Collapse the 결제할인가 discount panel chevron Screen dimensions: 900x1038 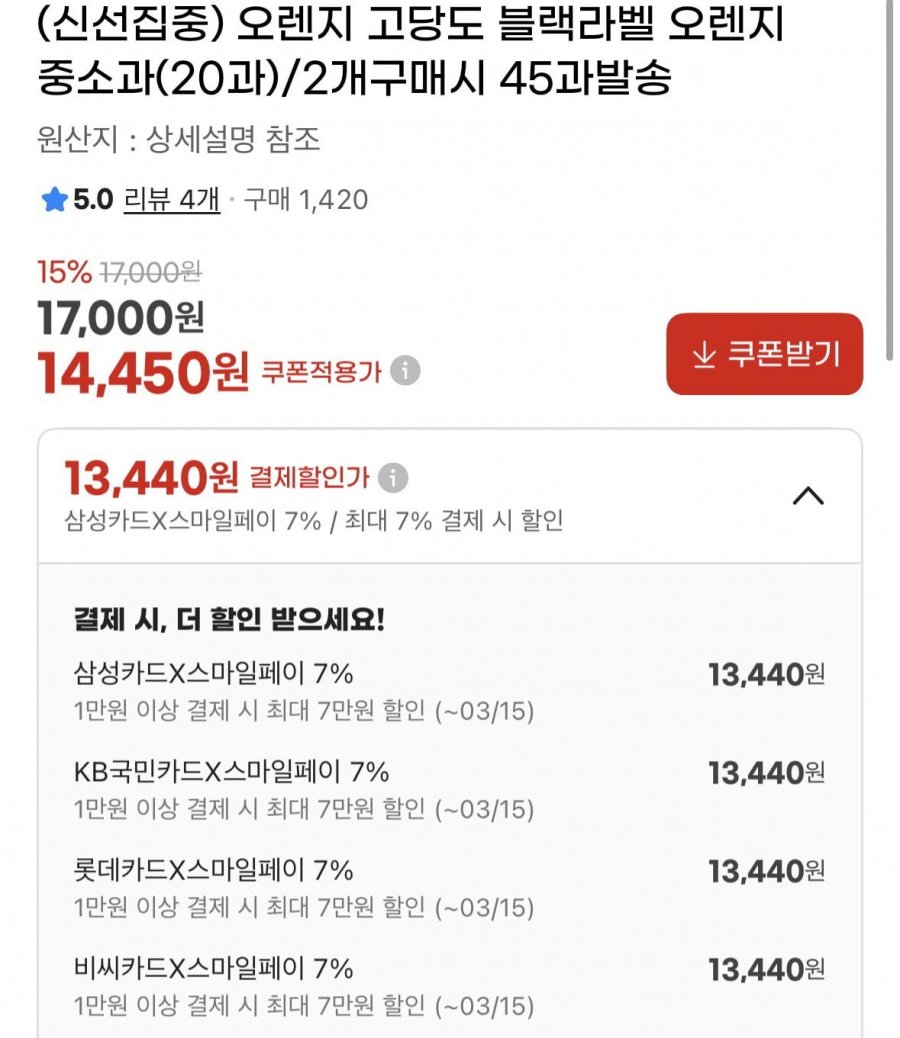(x=808, y=496)
